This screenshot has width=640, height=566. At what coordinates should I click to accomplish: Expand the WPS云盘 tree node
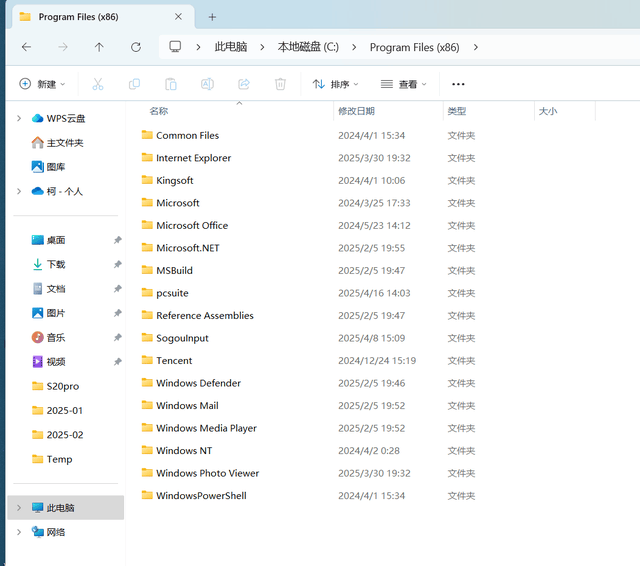pyautogui.click(x=19, y=118)
